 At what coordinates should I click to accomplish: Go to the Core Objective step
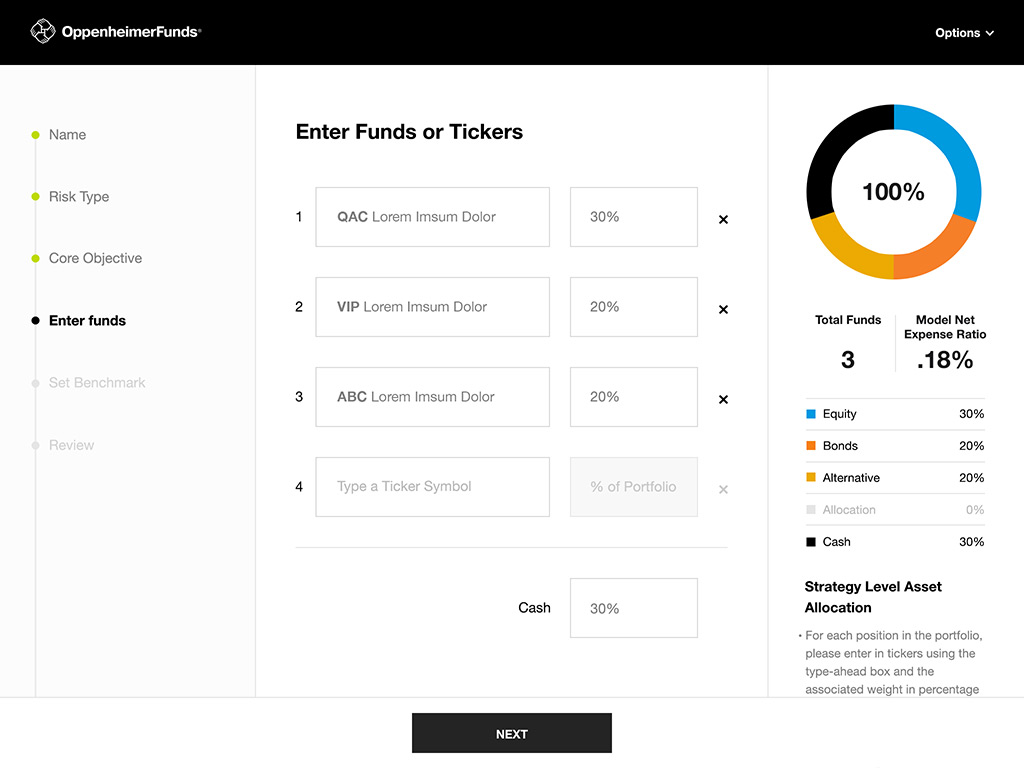[95, 258]
